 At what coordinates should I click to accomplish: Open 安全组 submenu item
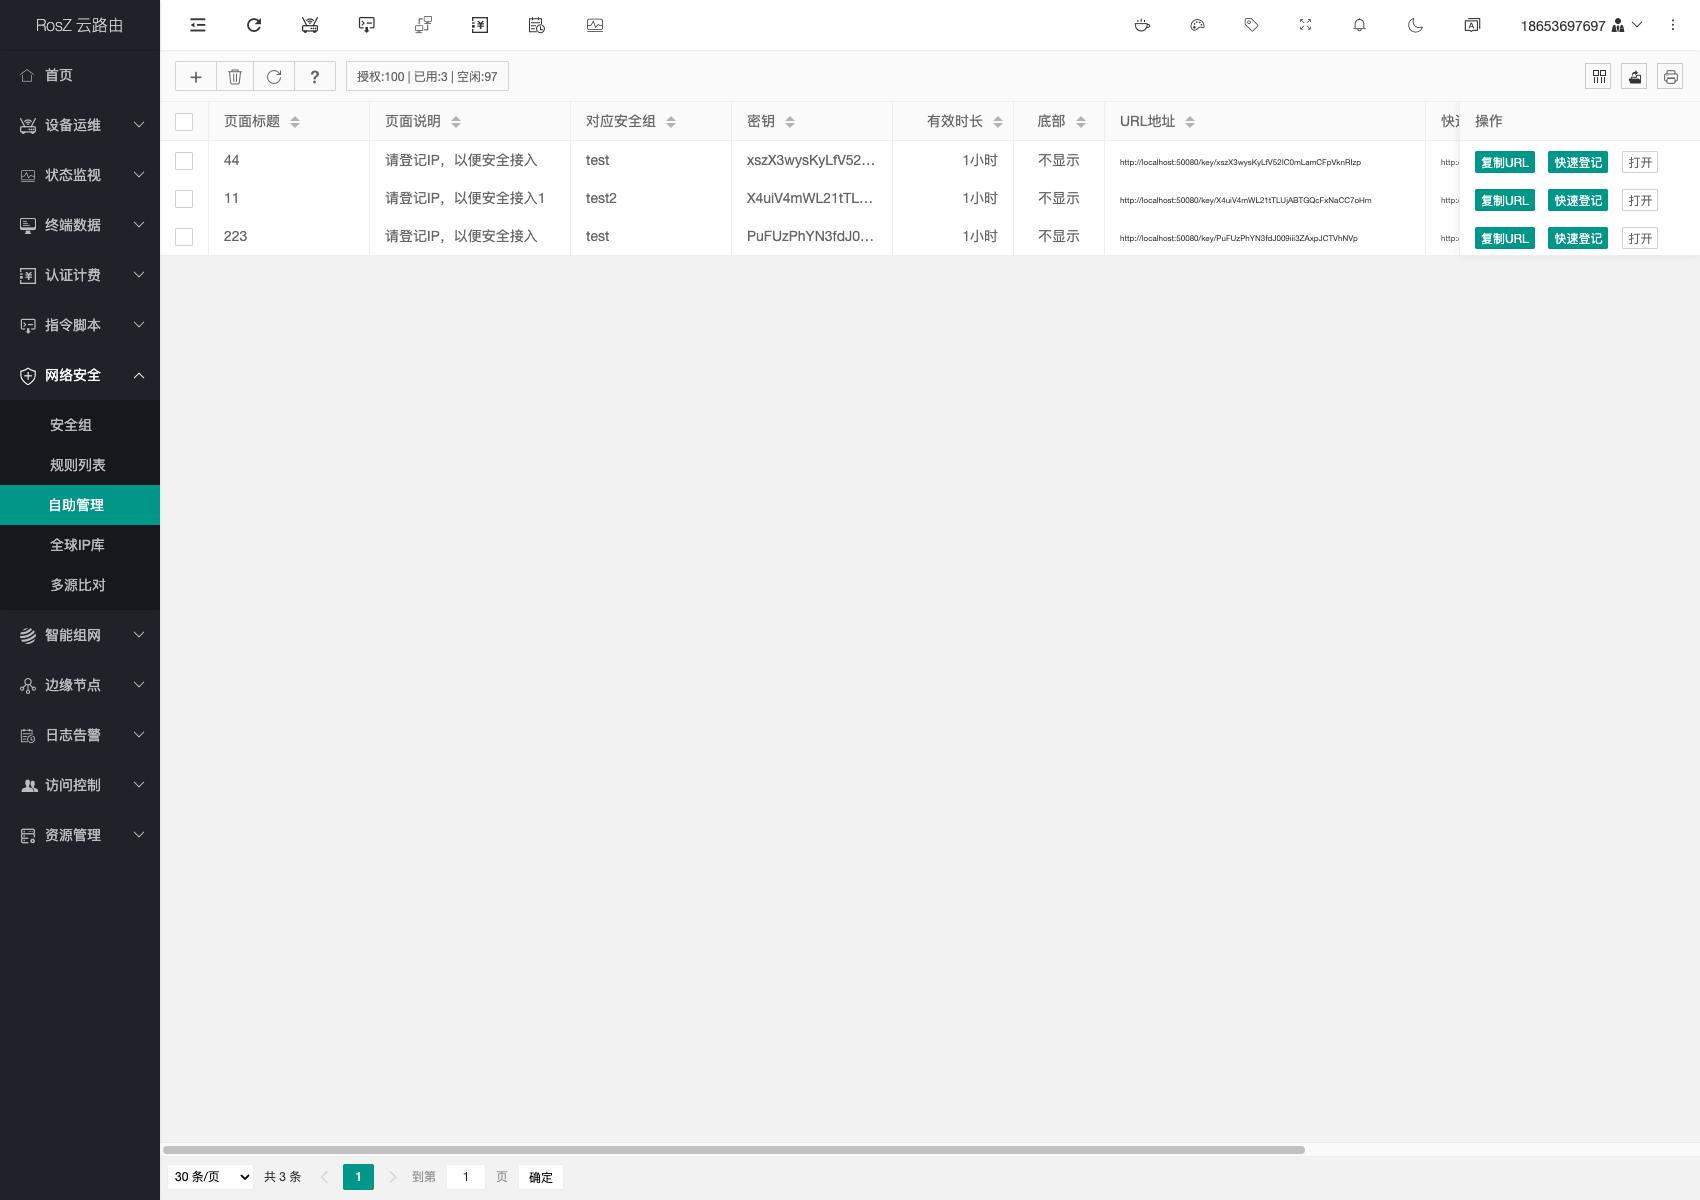click(71, 425)
